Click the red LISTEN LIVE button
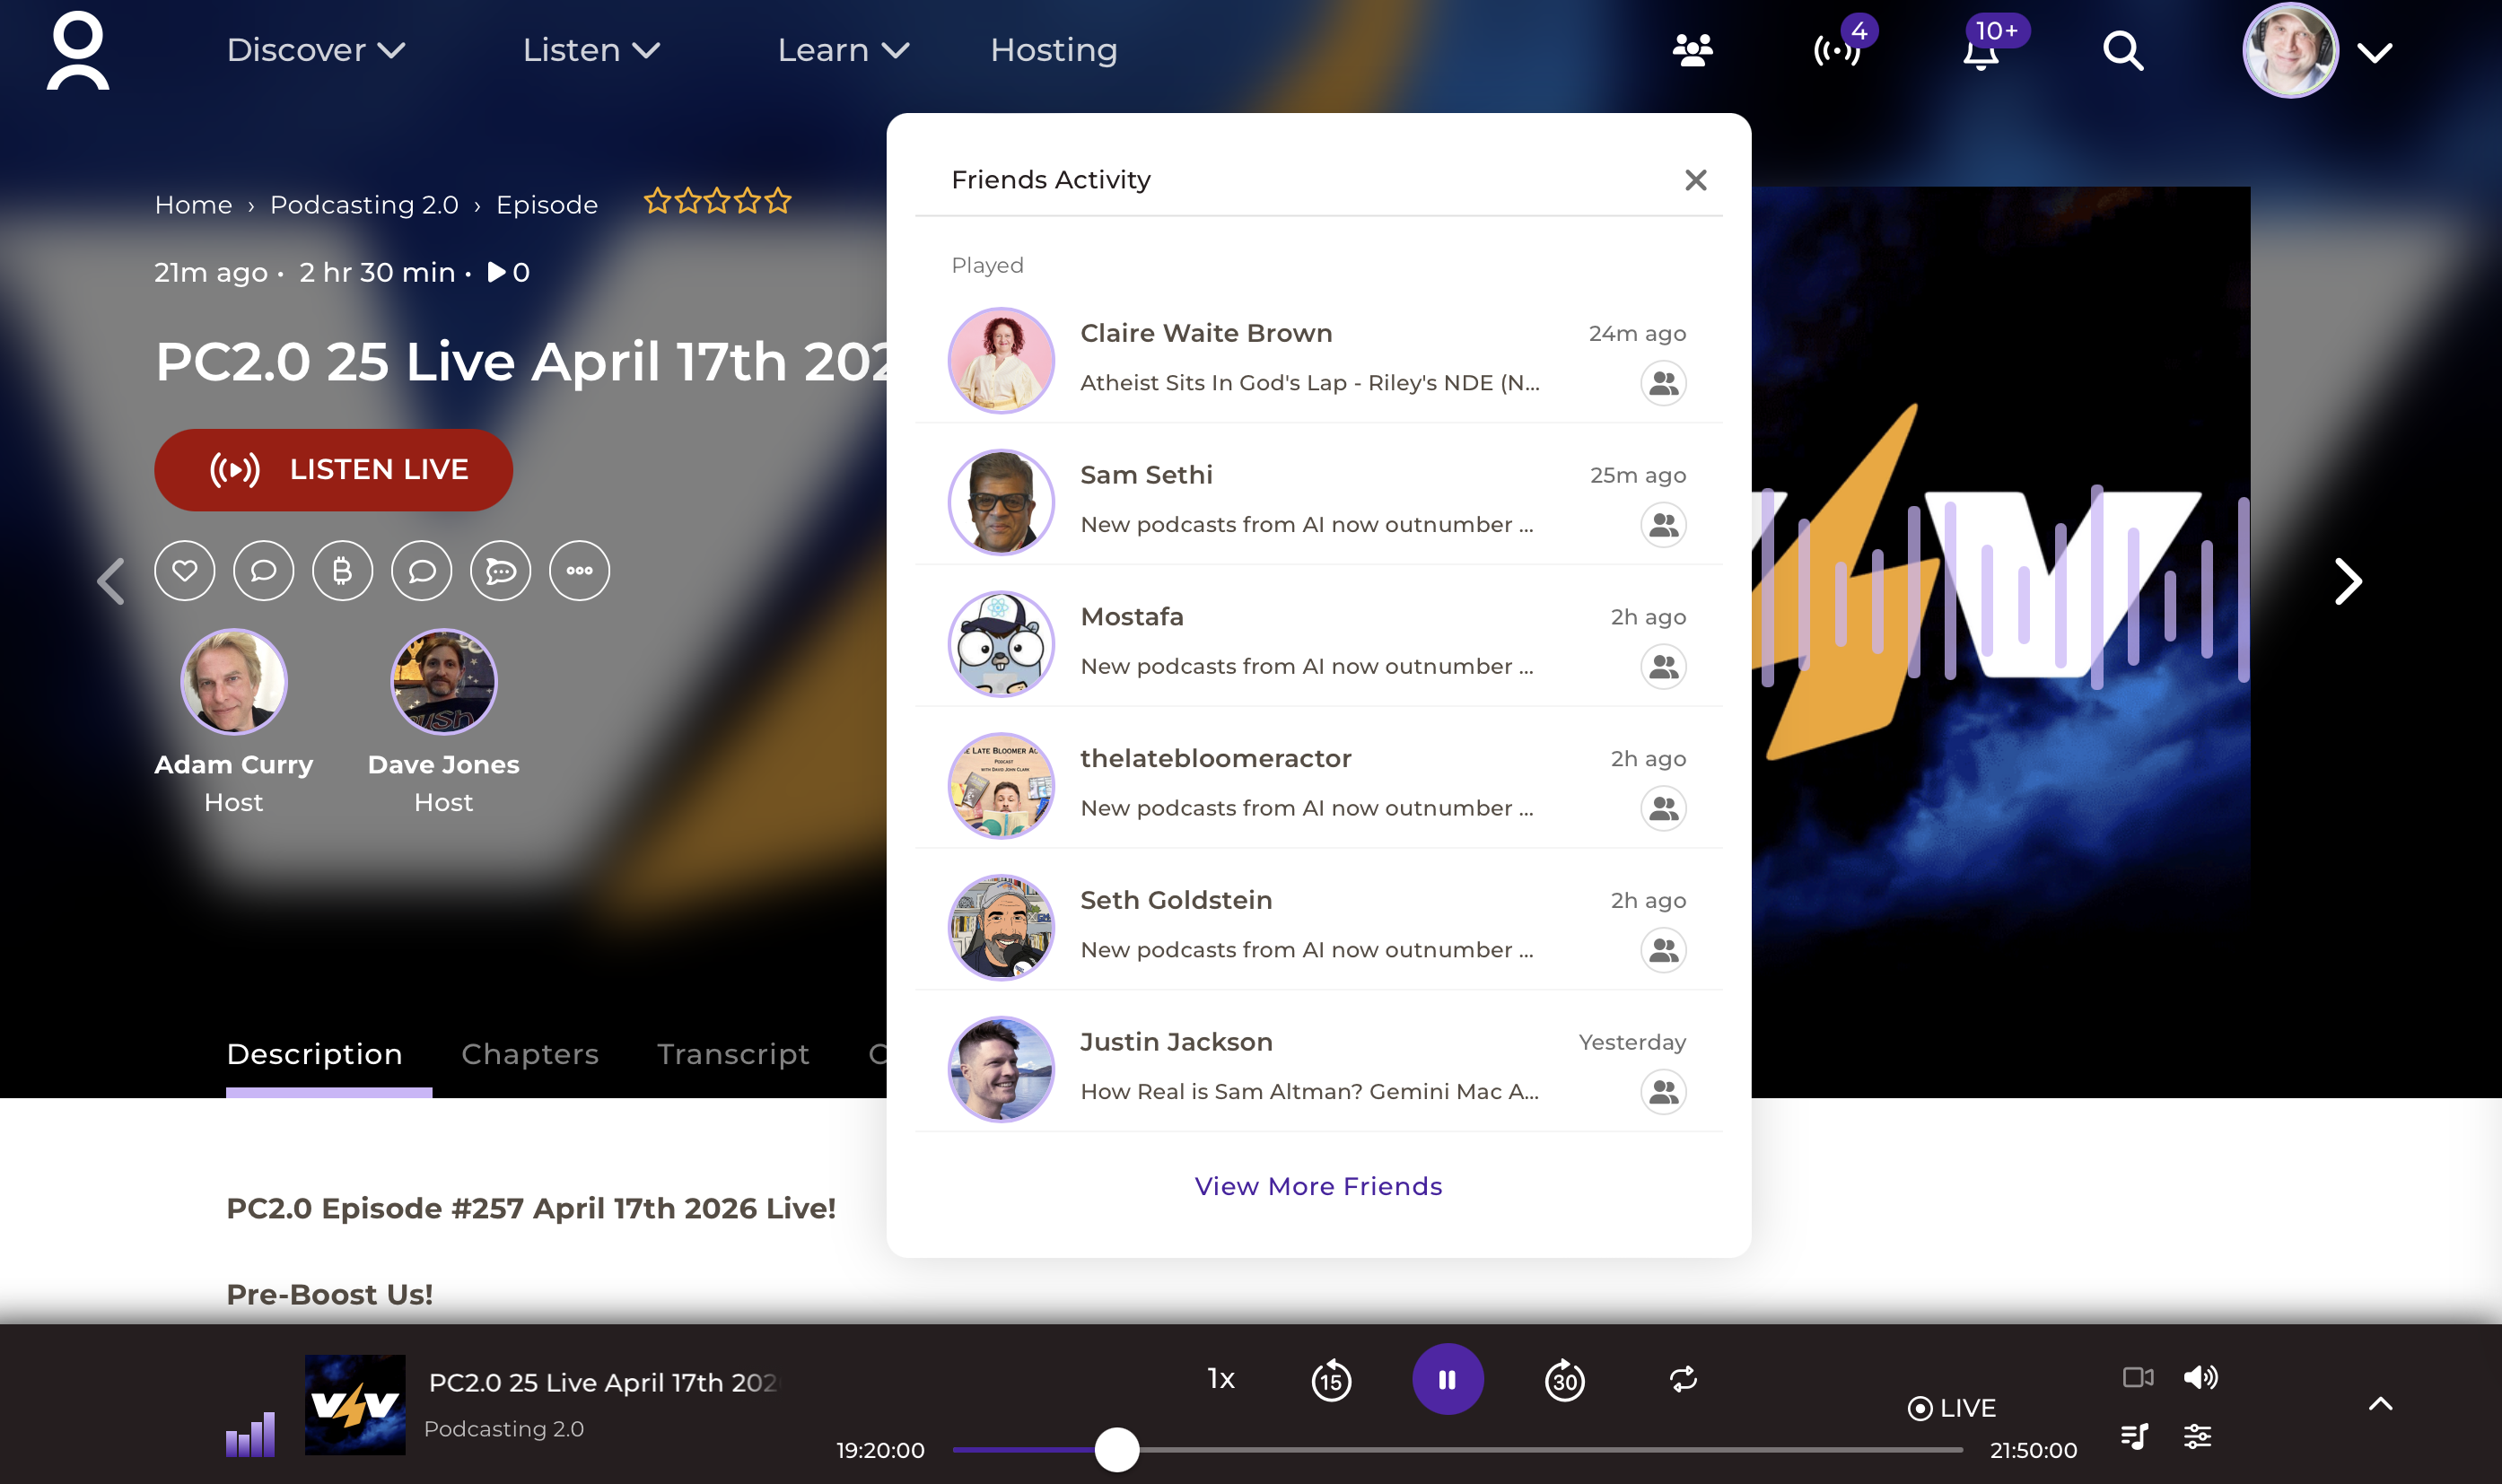The width and height of the screenshot is (2502, 1484). point(333,470)
